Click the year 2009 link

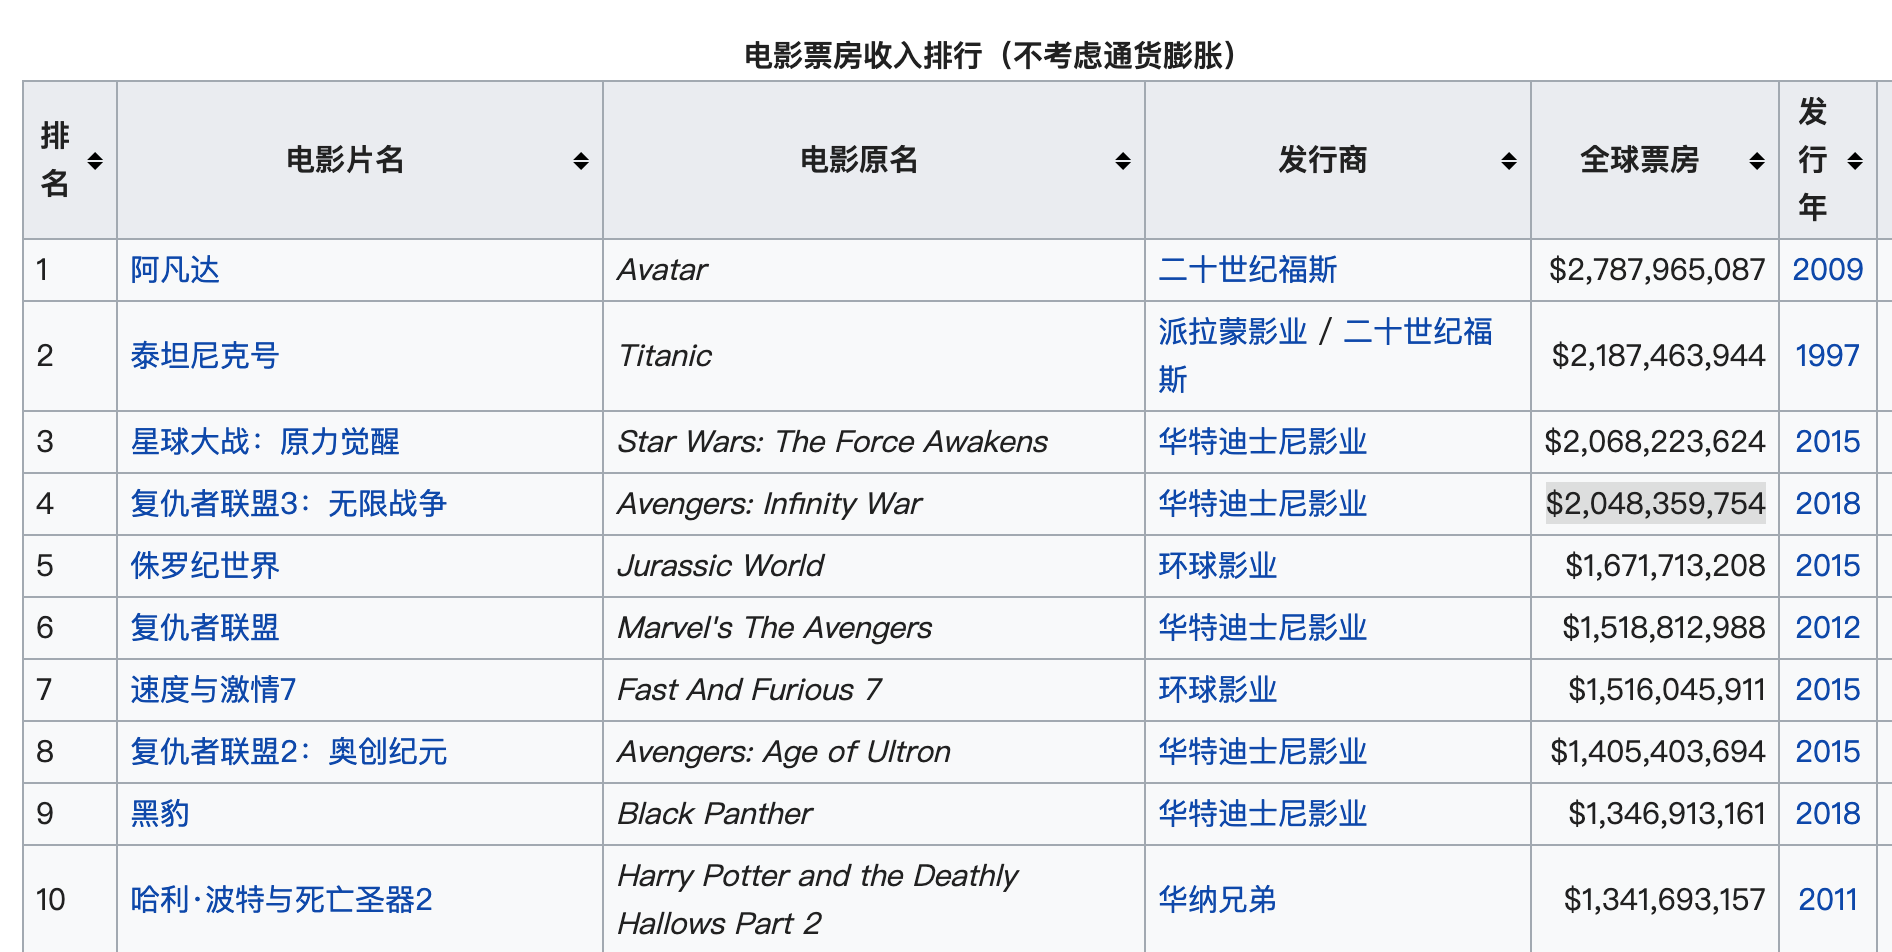[1827, 270]
